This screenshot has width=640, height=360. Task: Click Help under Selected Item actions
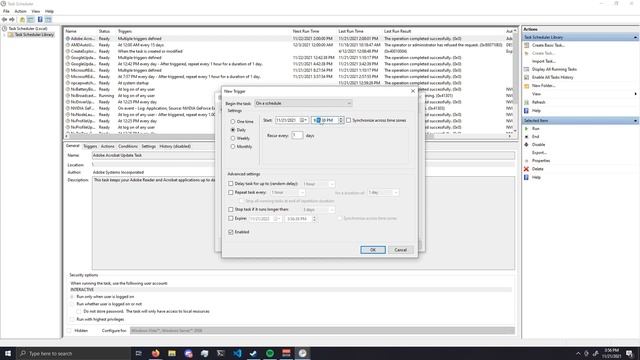pyautogui.click(x=536, y=177)
